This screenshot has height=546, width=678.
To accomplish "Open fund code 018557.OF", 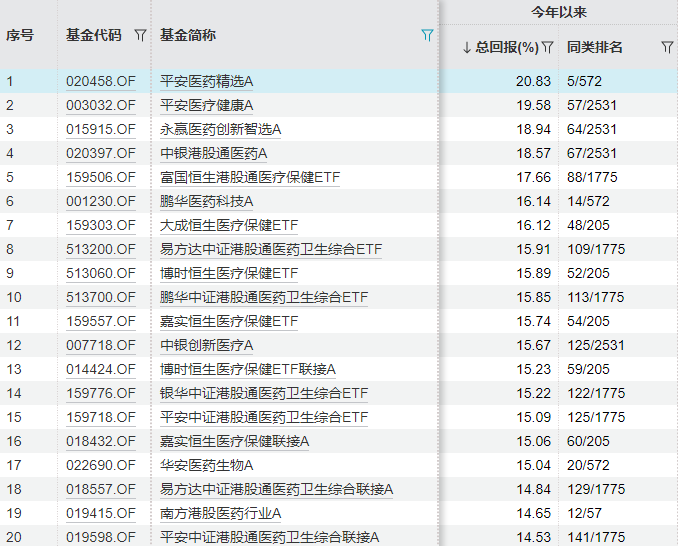I will [101, 489].
